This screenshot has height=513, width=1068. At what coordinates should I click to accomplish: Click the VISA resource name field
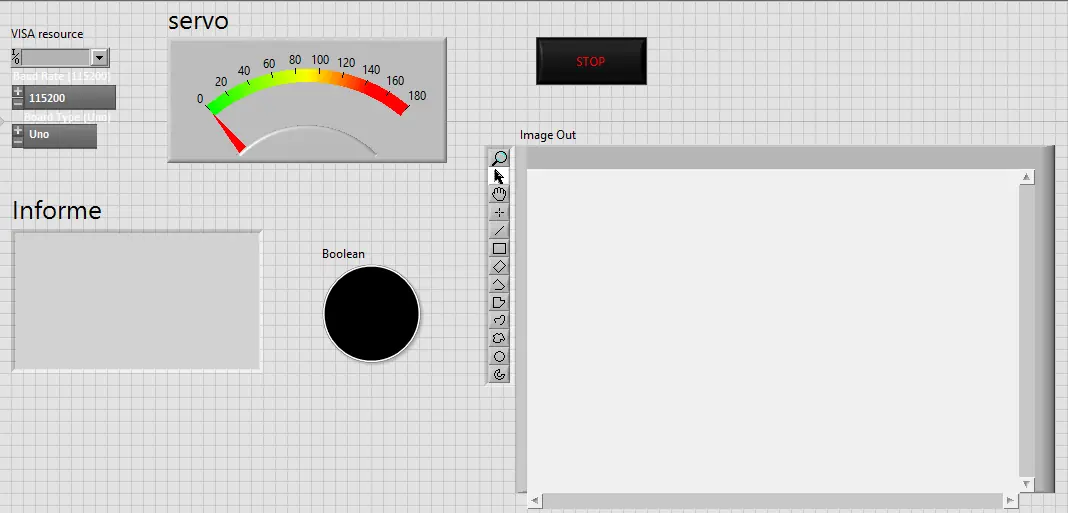coord(56,58)
